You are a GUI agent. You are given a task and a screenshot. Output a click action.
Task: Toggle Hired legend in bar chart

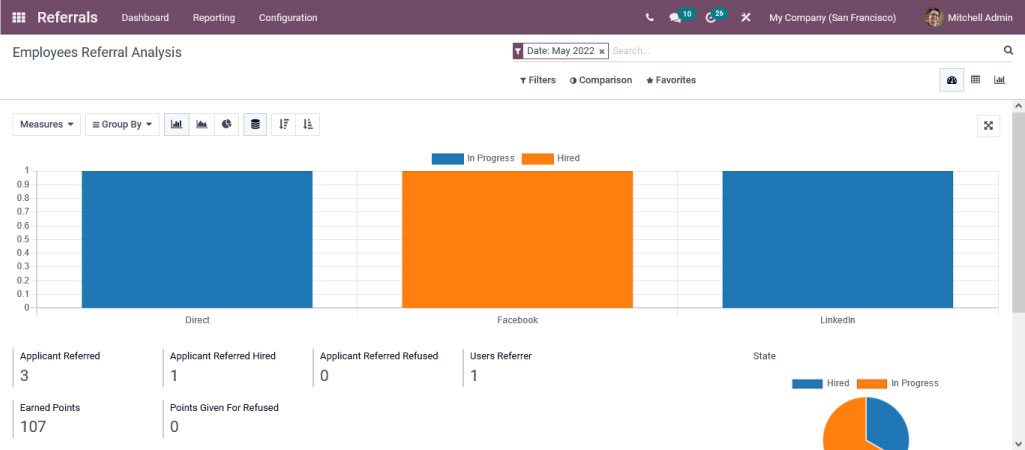pos(550,158)
